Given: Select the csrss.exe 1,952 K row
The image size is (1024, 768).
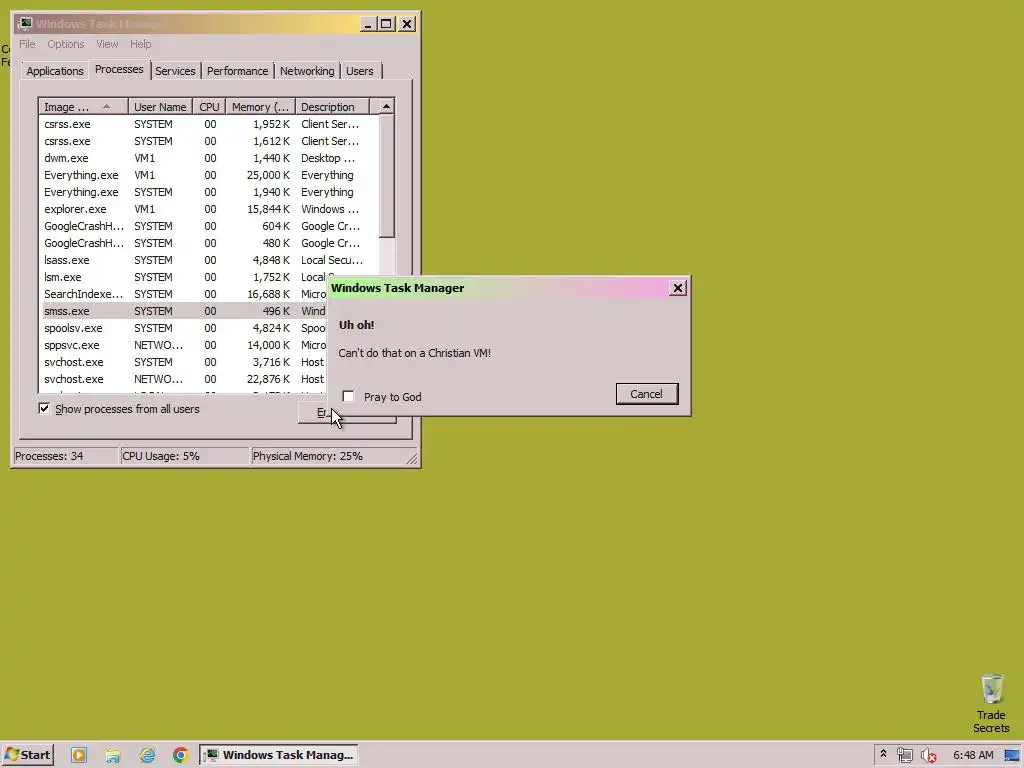Looking at the screenshot, I should click(209, 124).
